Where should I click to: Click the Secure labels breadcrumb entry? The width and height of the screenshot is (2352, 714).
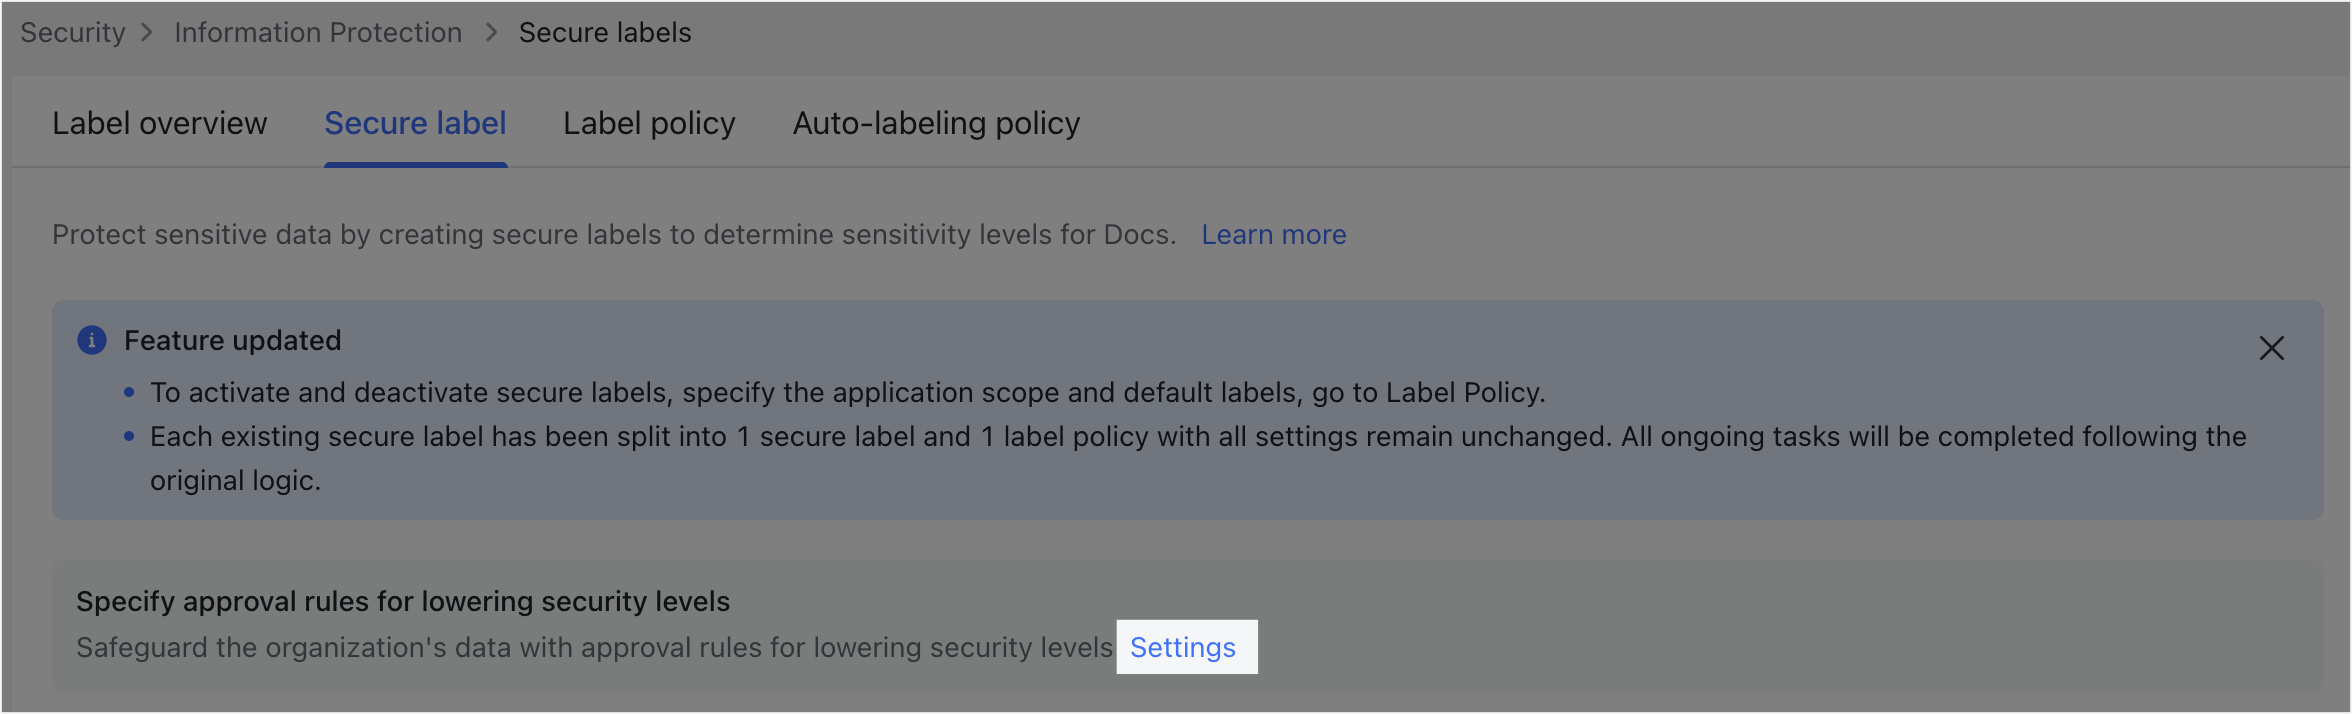[604, 32]
